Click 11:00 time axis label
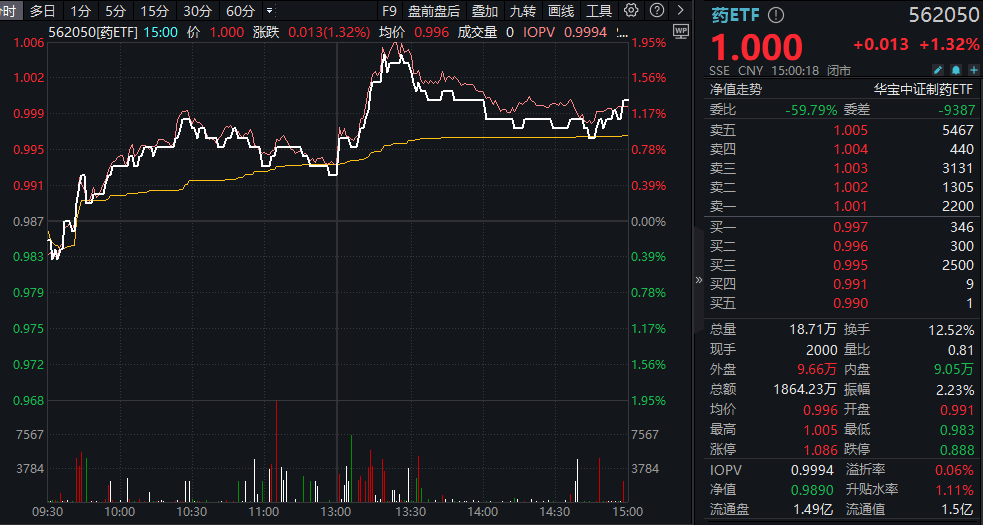Viewport: 983px width, 525px height. (x=263, y=511)
